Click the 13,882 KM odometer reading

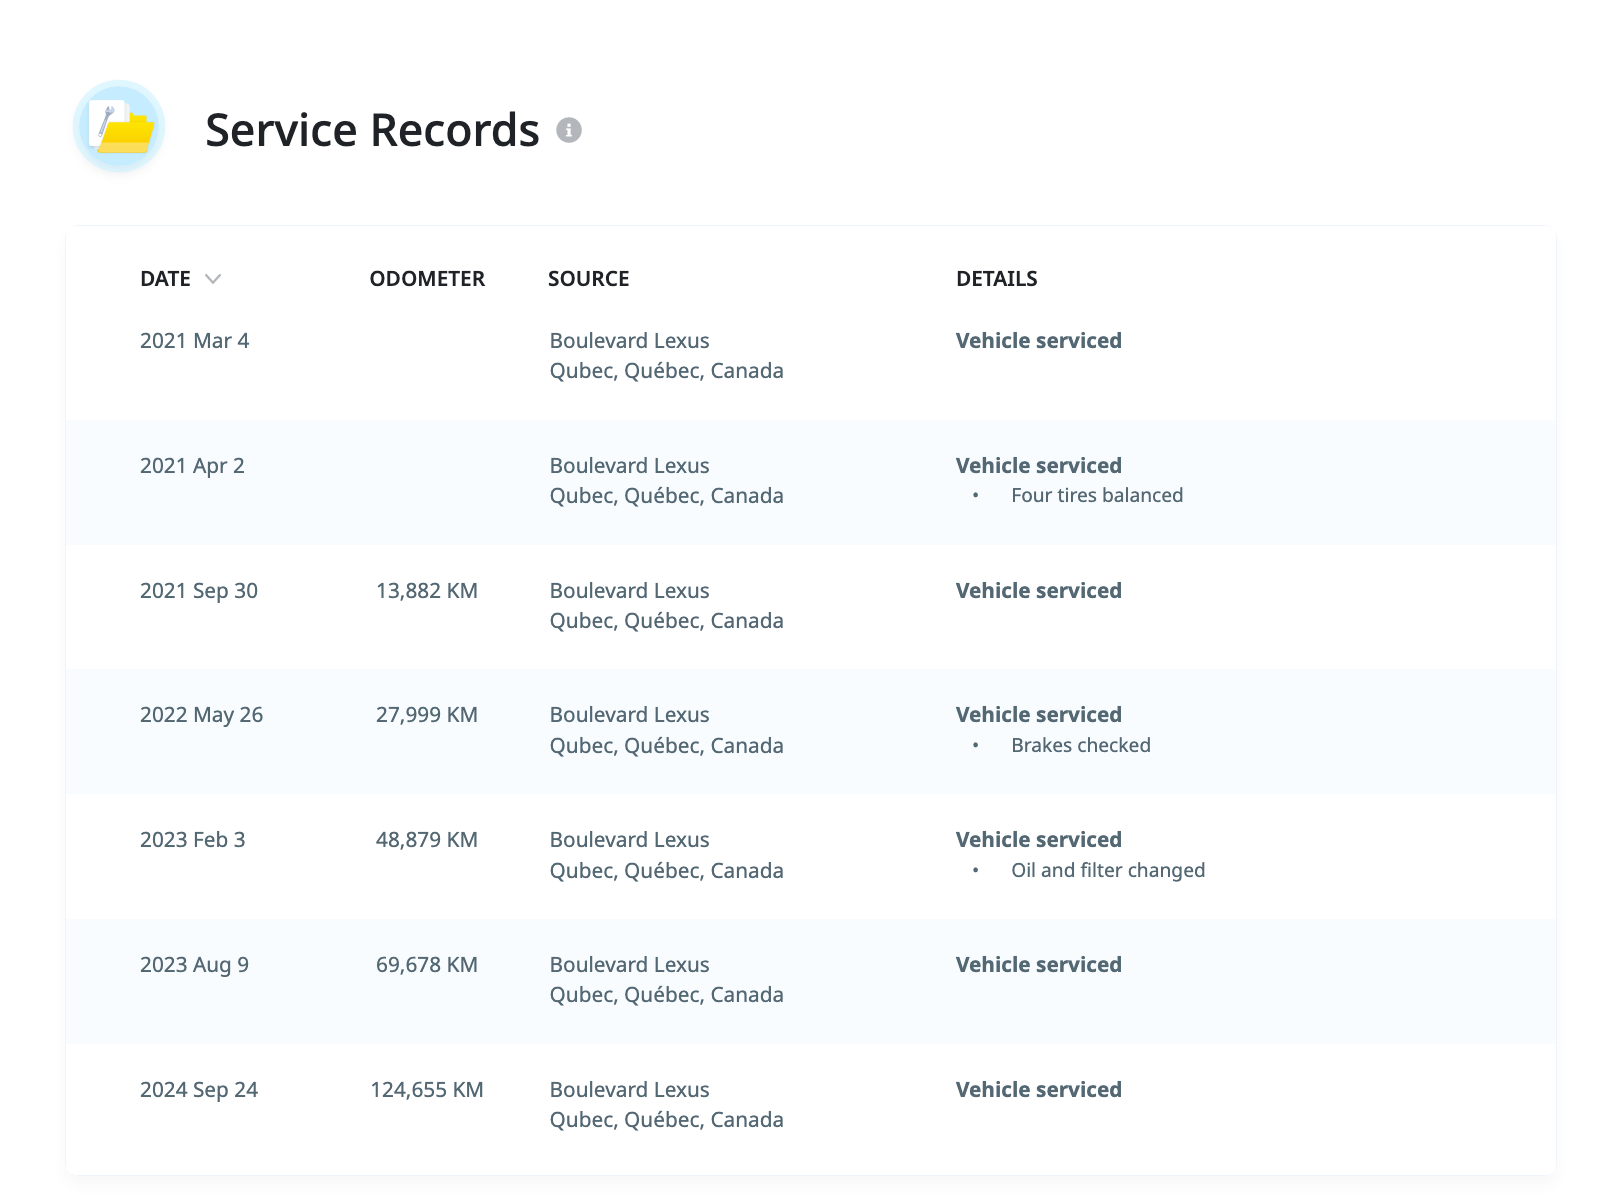coord(426,591)
